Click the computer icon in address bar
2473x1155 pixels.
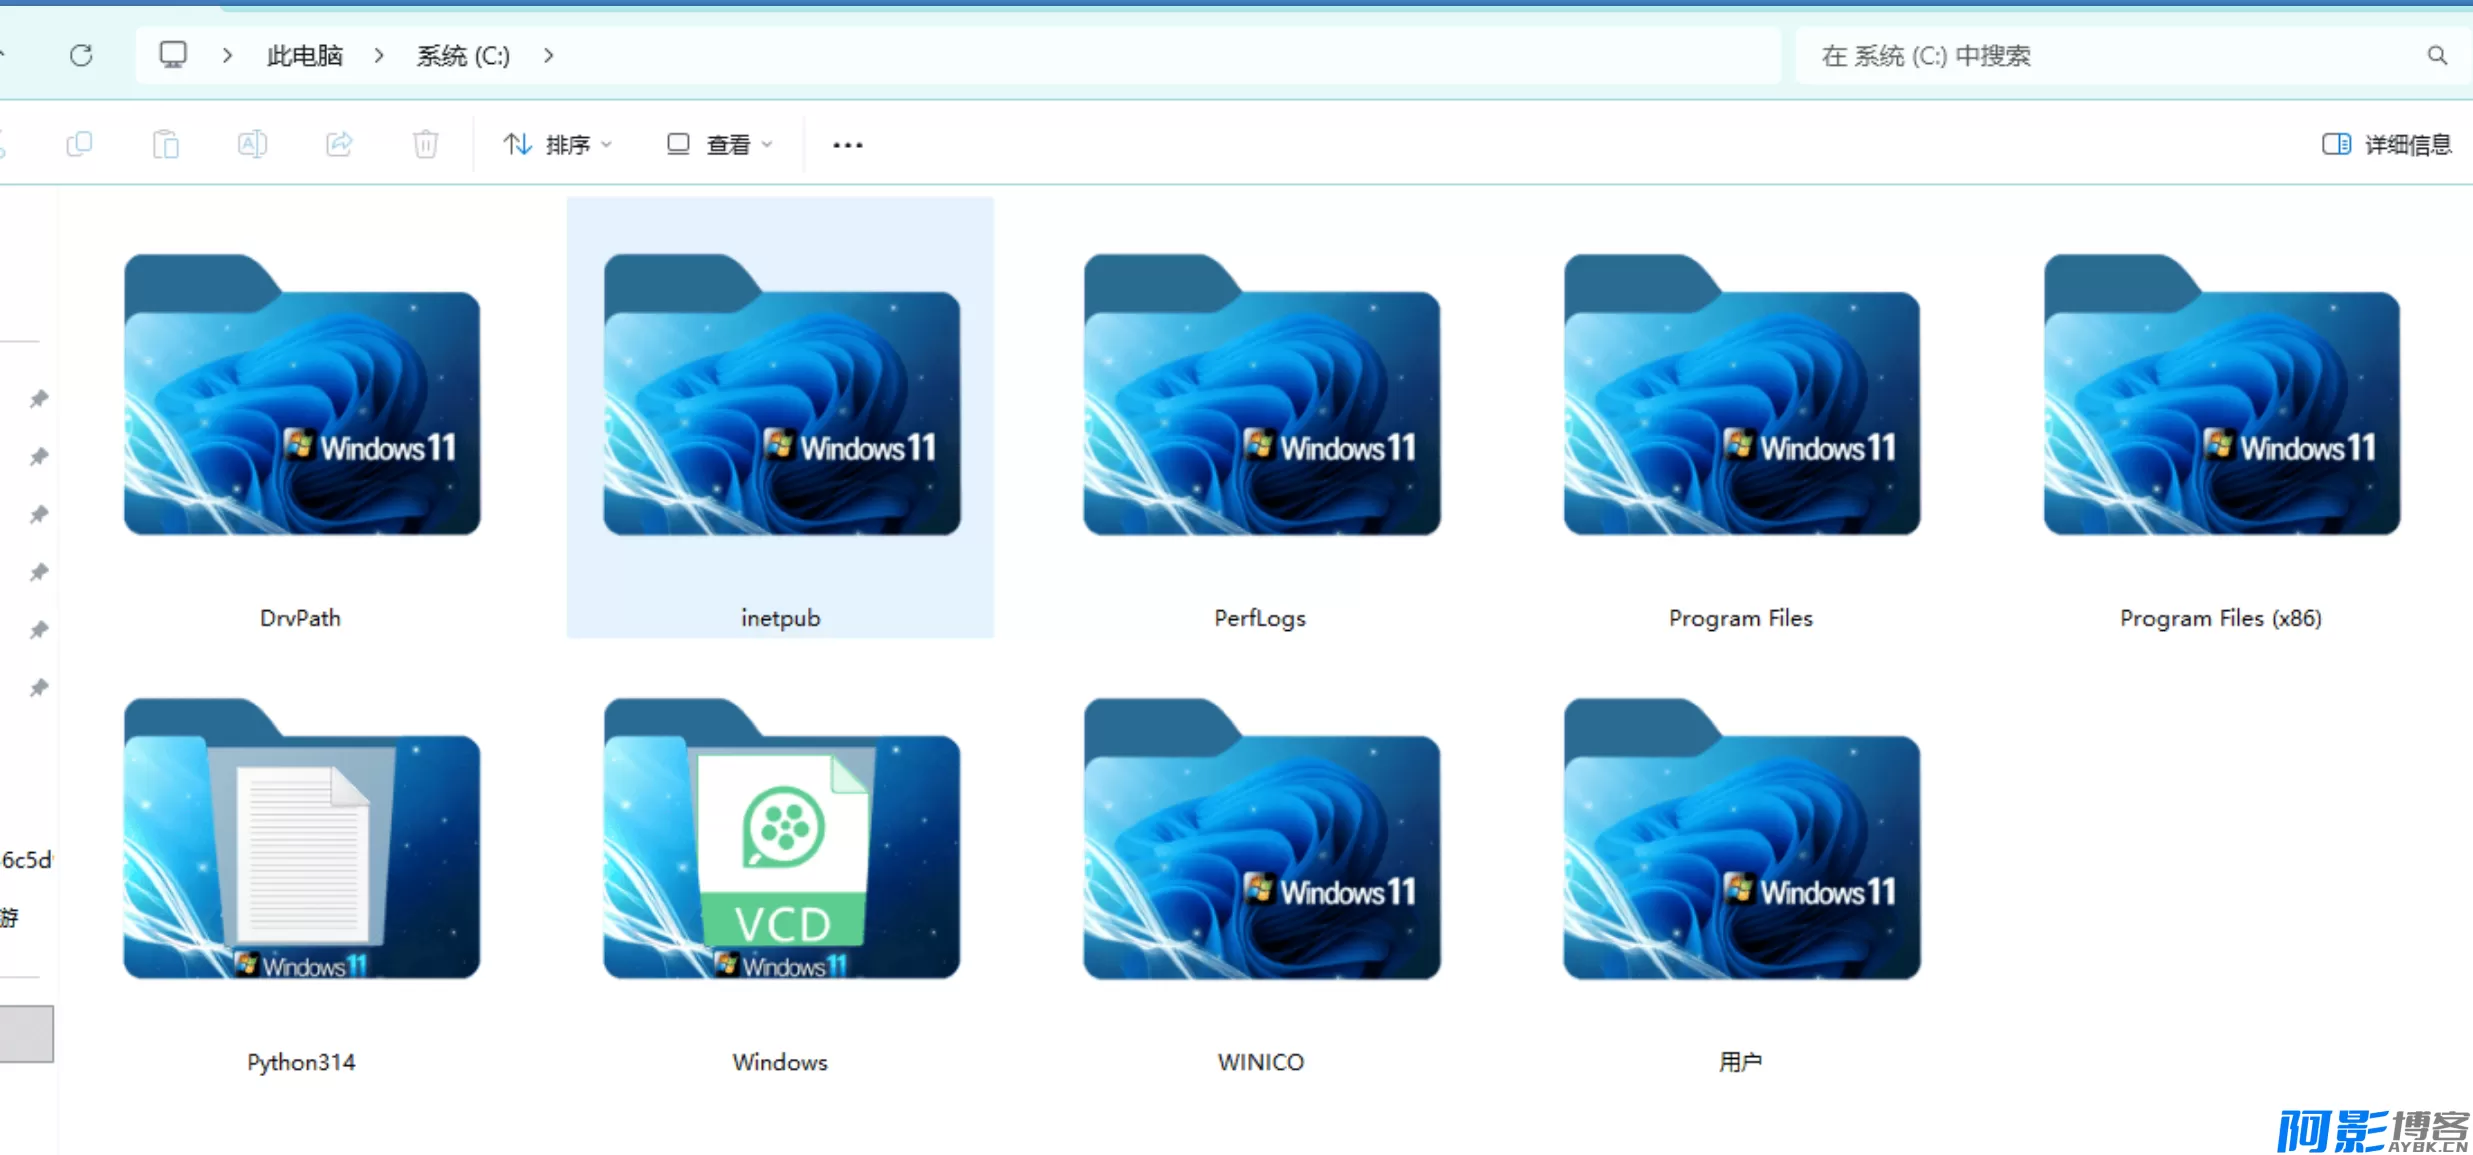click(173, 54)
